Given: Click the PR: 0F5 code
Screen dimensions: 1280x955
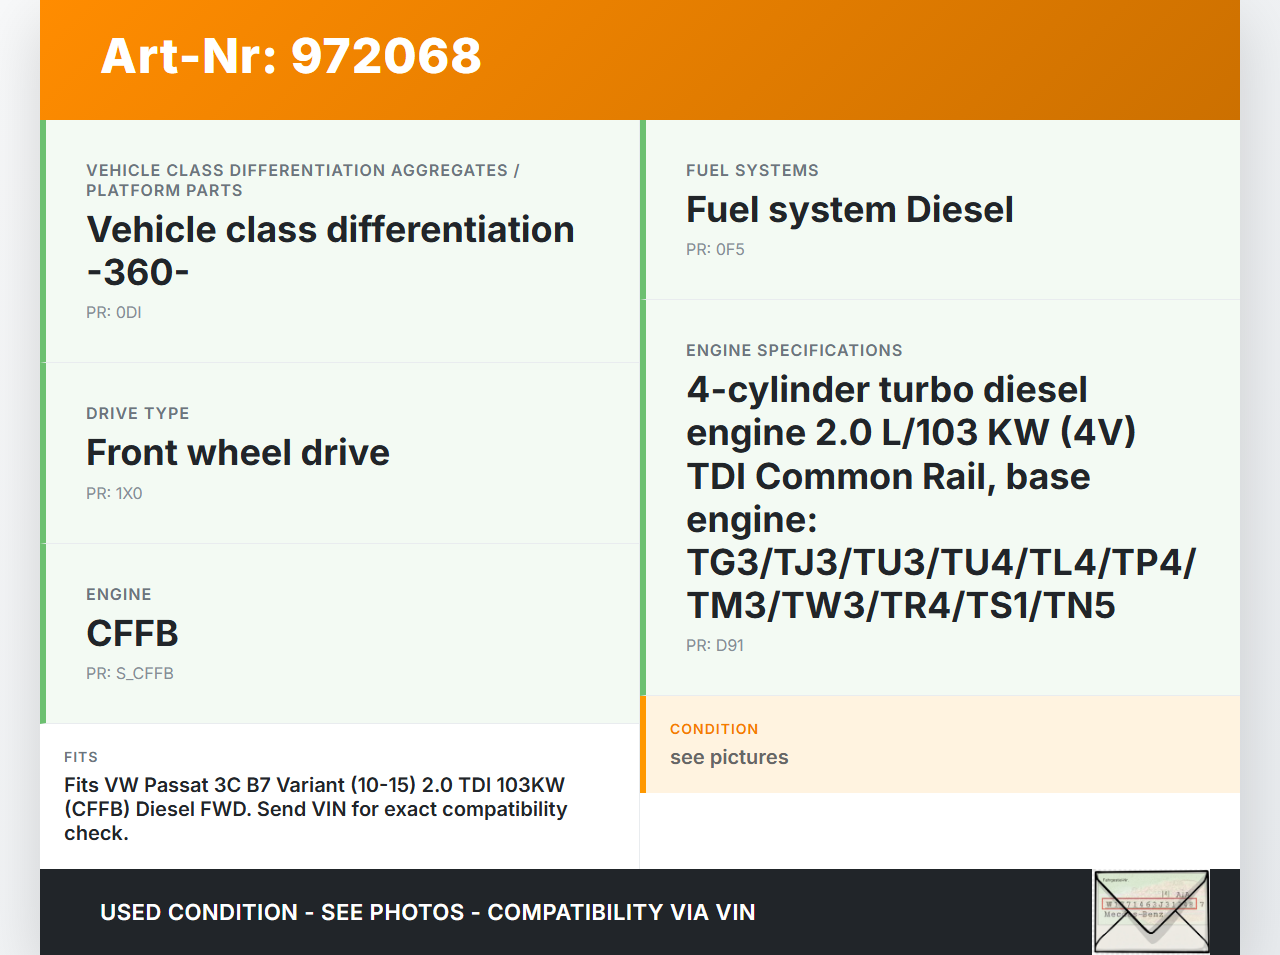Looking at the screenshot, I should coord(715,249).
